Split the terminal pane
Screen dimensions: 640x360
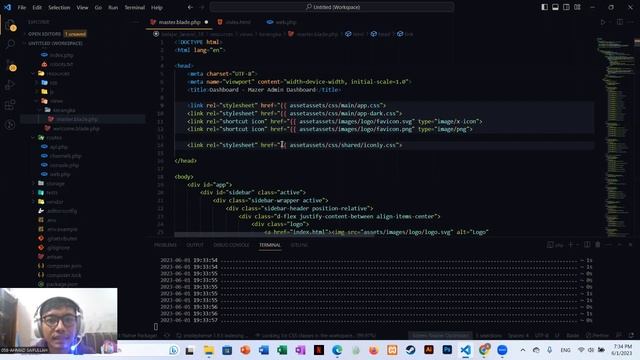(587, 244)
